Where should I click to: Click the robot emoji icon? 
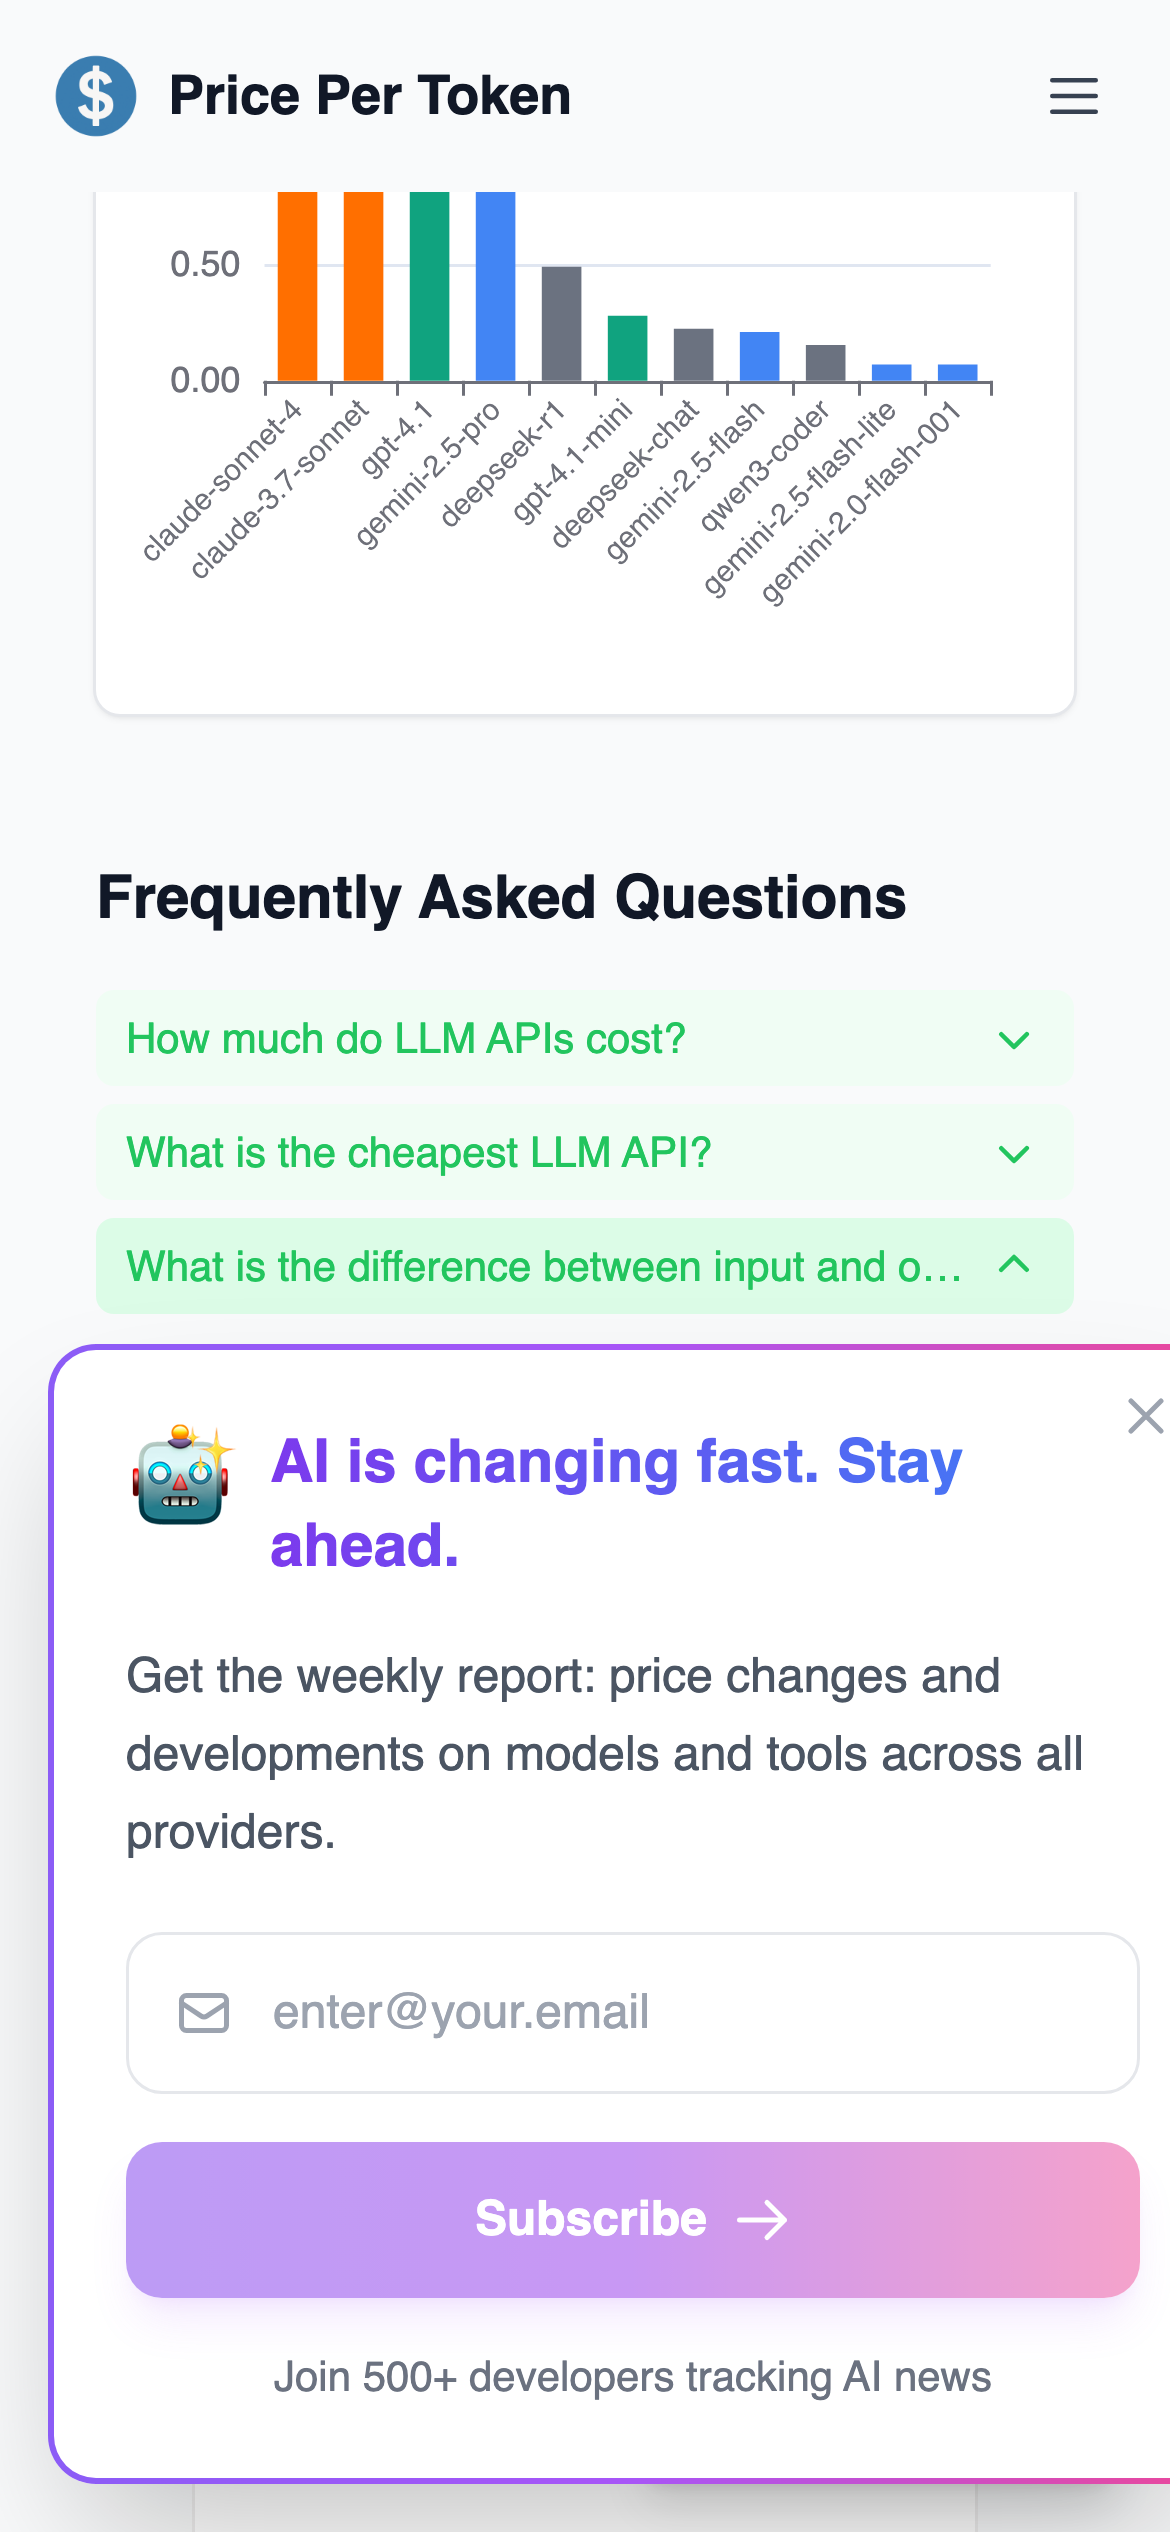[x=182, y=1475]
